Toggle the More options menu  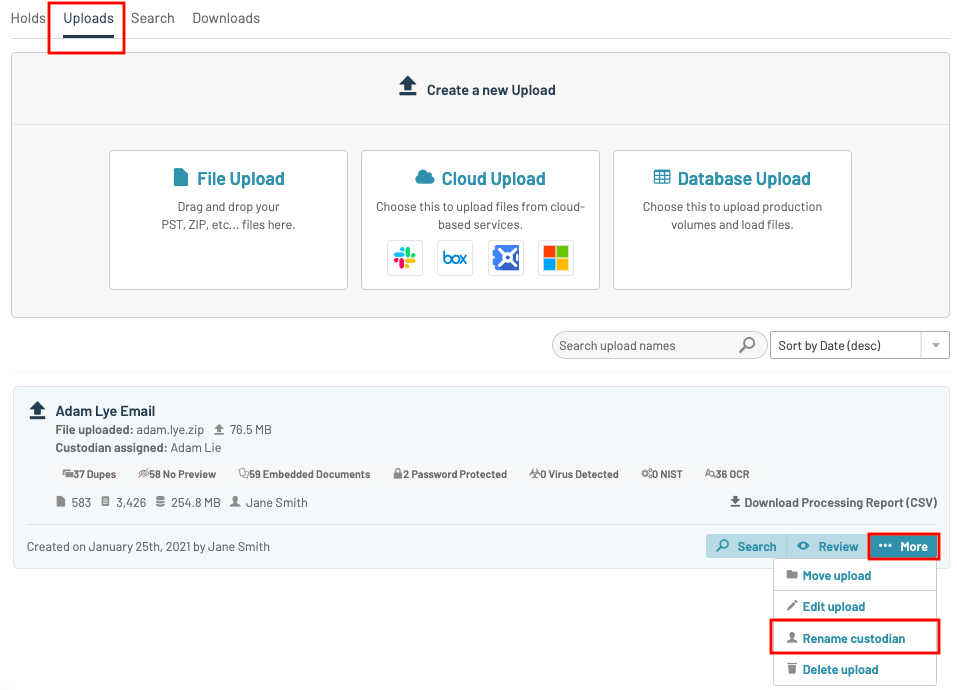tap(903, 546)
